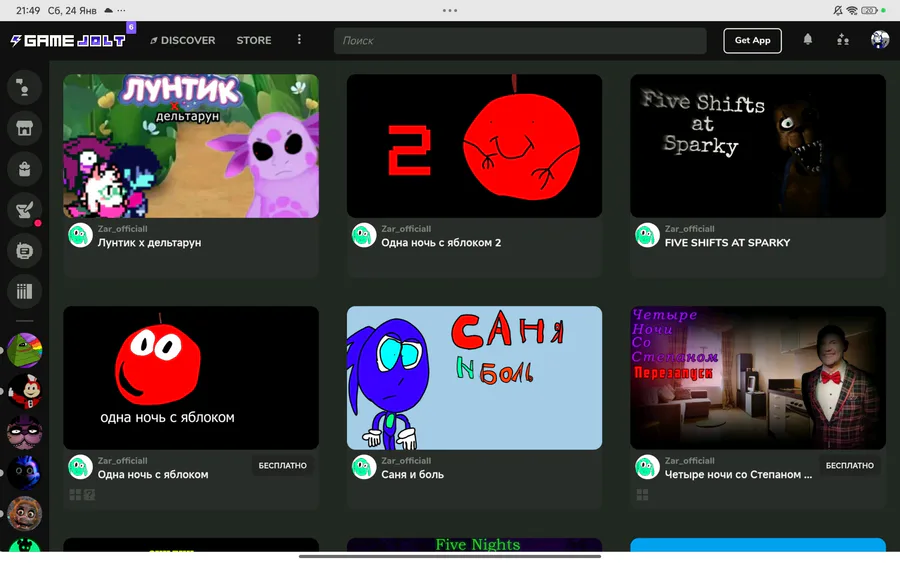This screenshot has height=563, width=900.
Task: Open the sidebar backpack icon
Action: point(24,169)
